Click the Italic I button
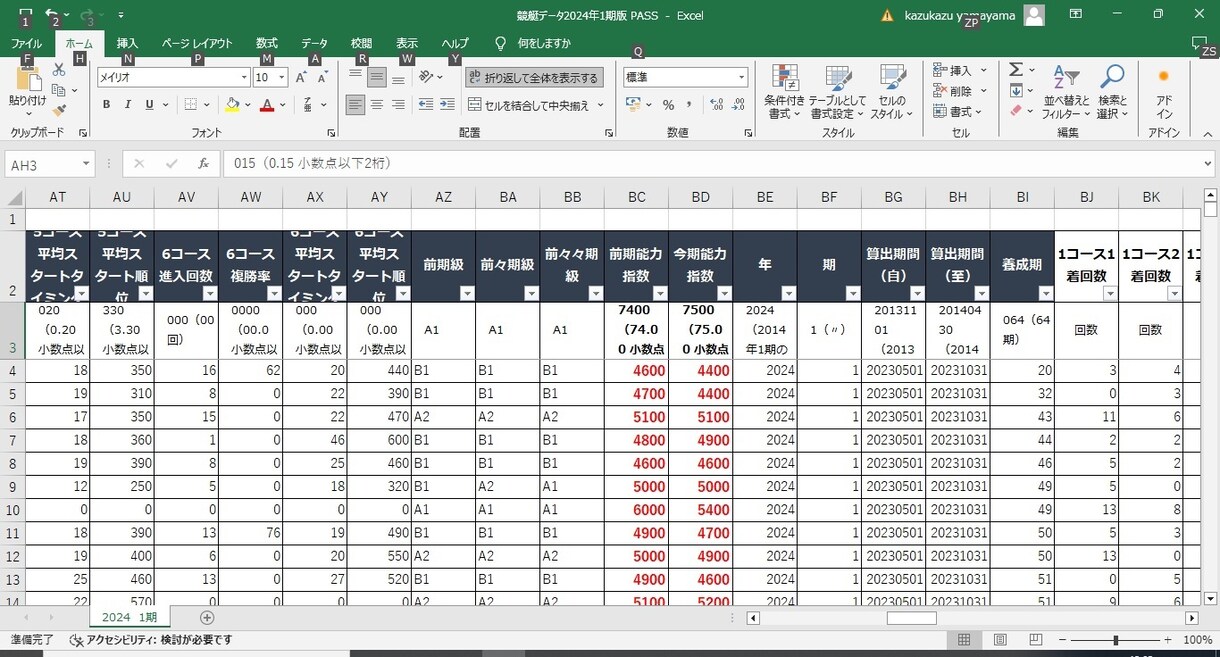This screenshot has width=1220, height=657. pos(127,104)
